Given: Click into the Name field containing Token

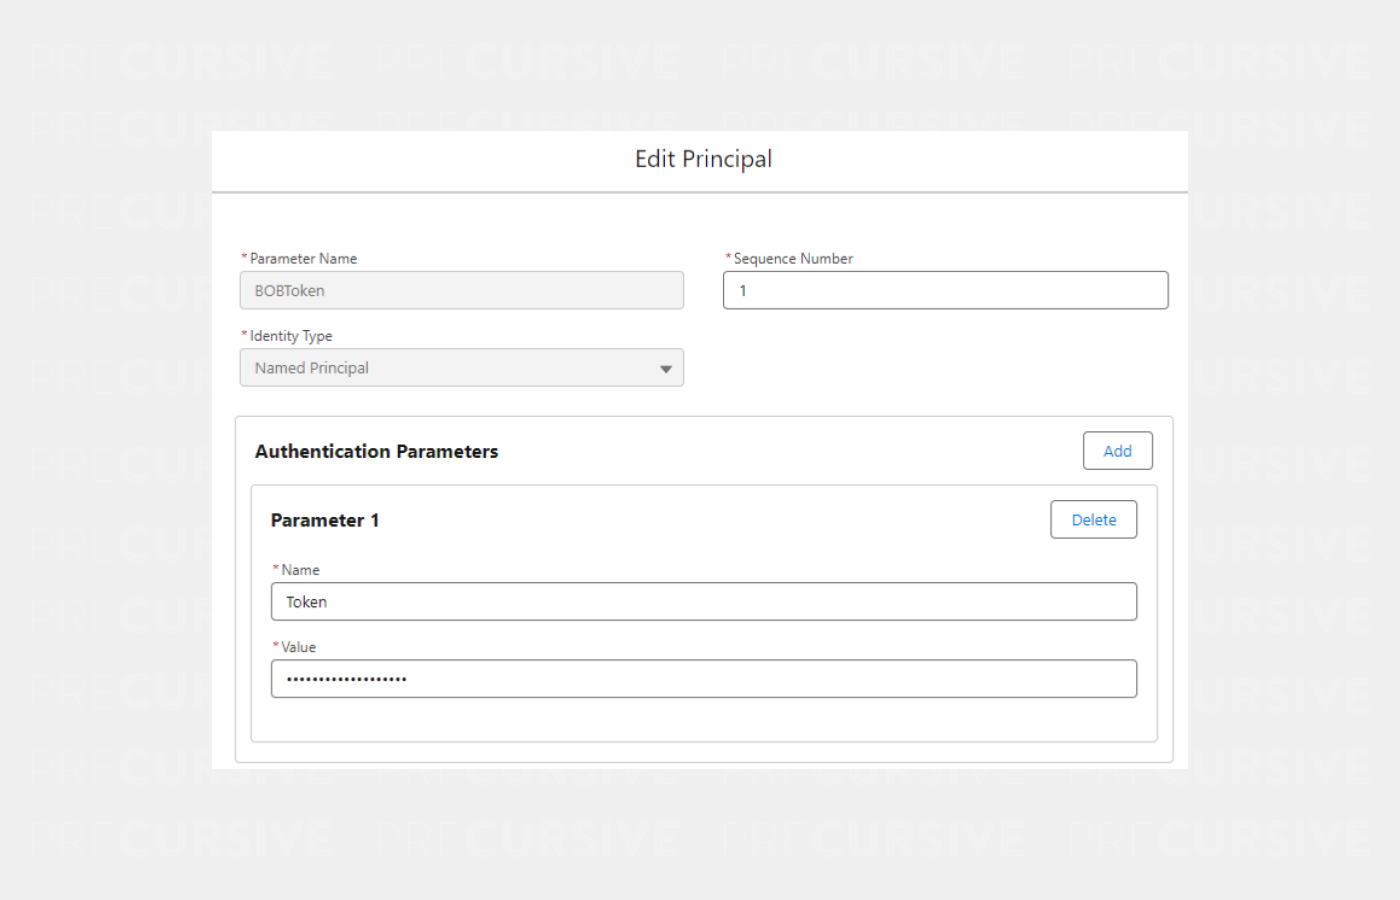Looking at the screenshot, I should (x=703, y=602).
